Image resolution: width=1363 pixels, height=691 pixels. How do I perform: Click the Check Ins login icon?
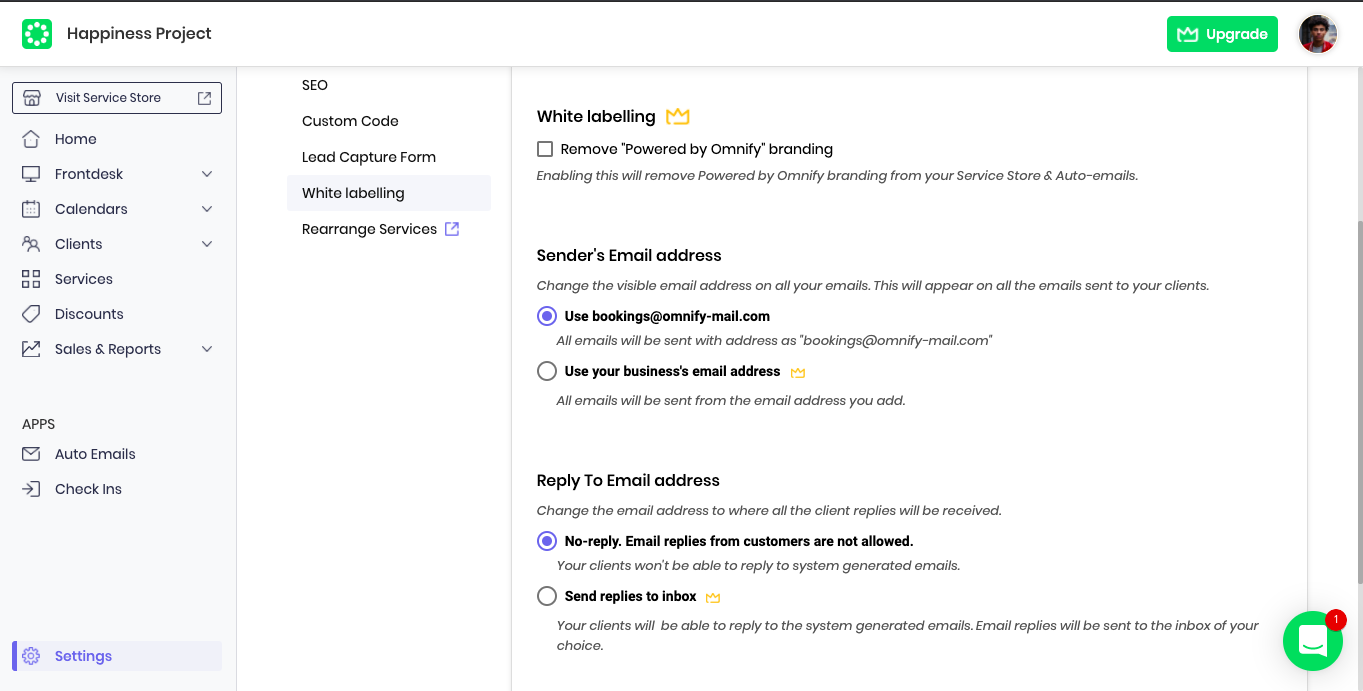(31, 489)
